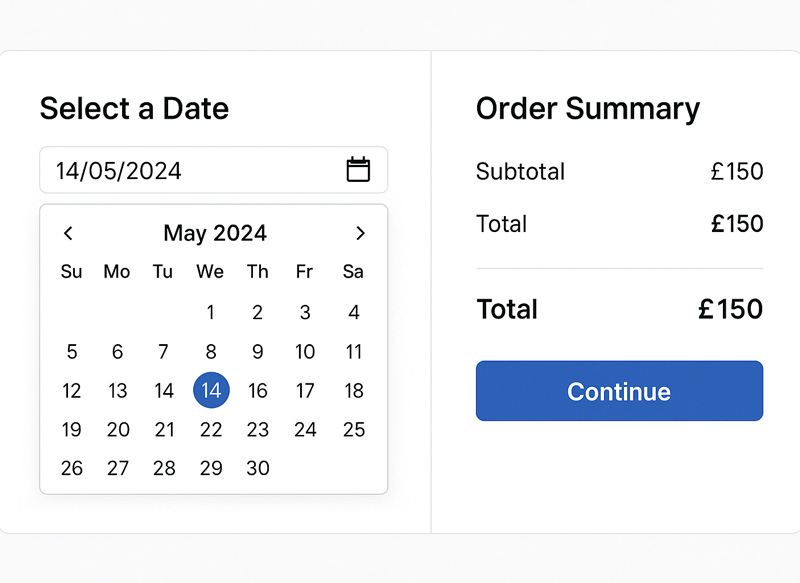Viewport: 800px width, 583px height.
Task: Choose May 4 on Saturday column
Action: point(354,312)
